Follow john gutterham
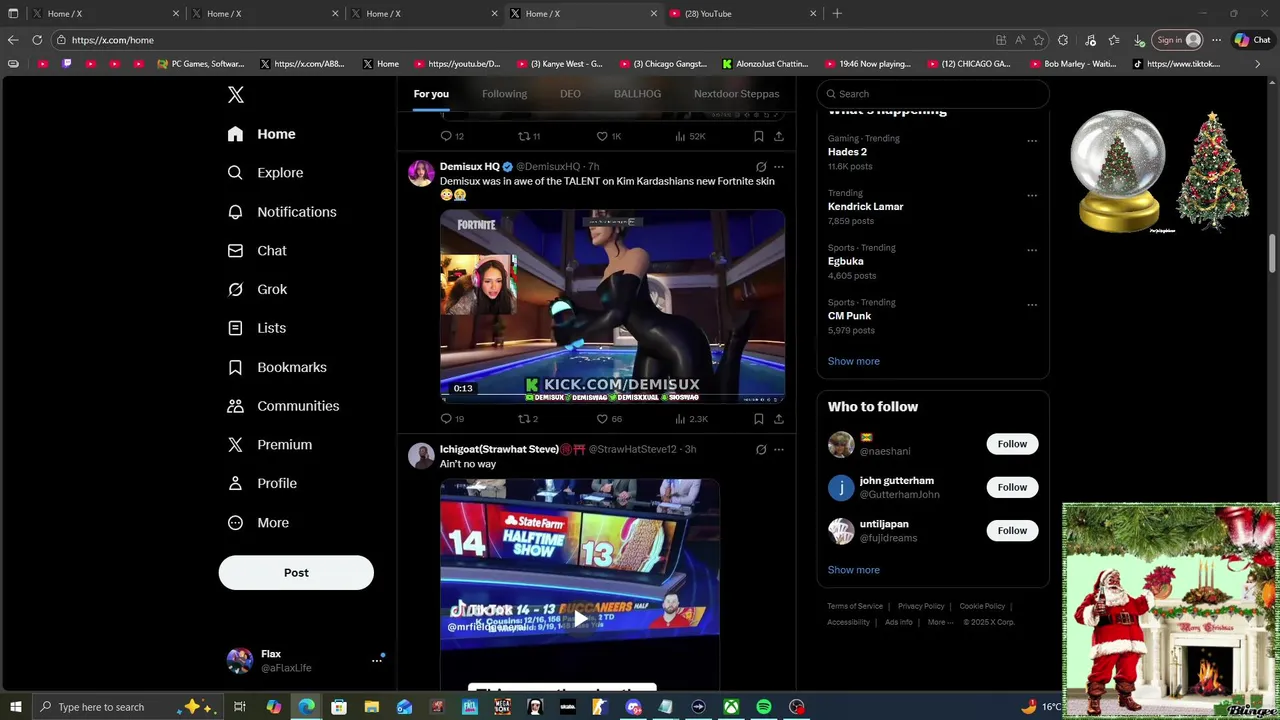1280x720 pixels. coord(1012,487)
